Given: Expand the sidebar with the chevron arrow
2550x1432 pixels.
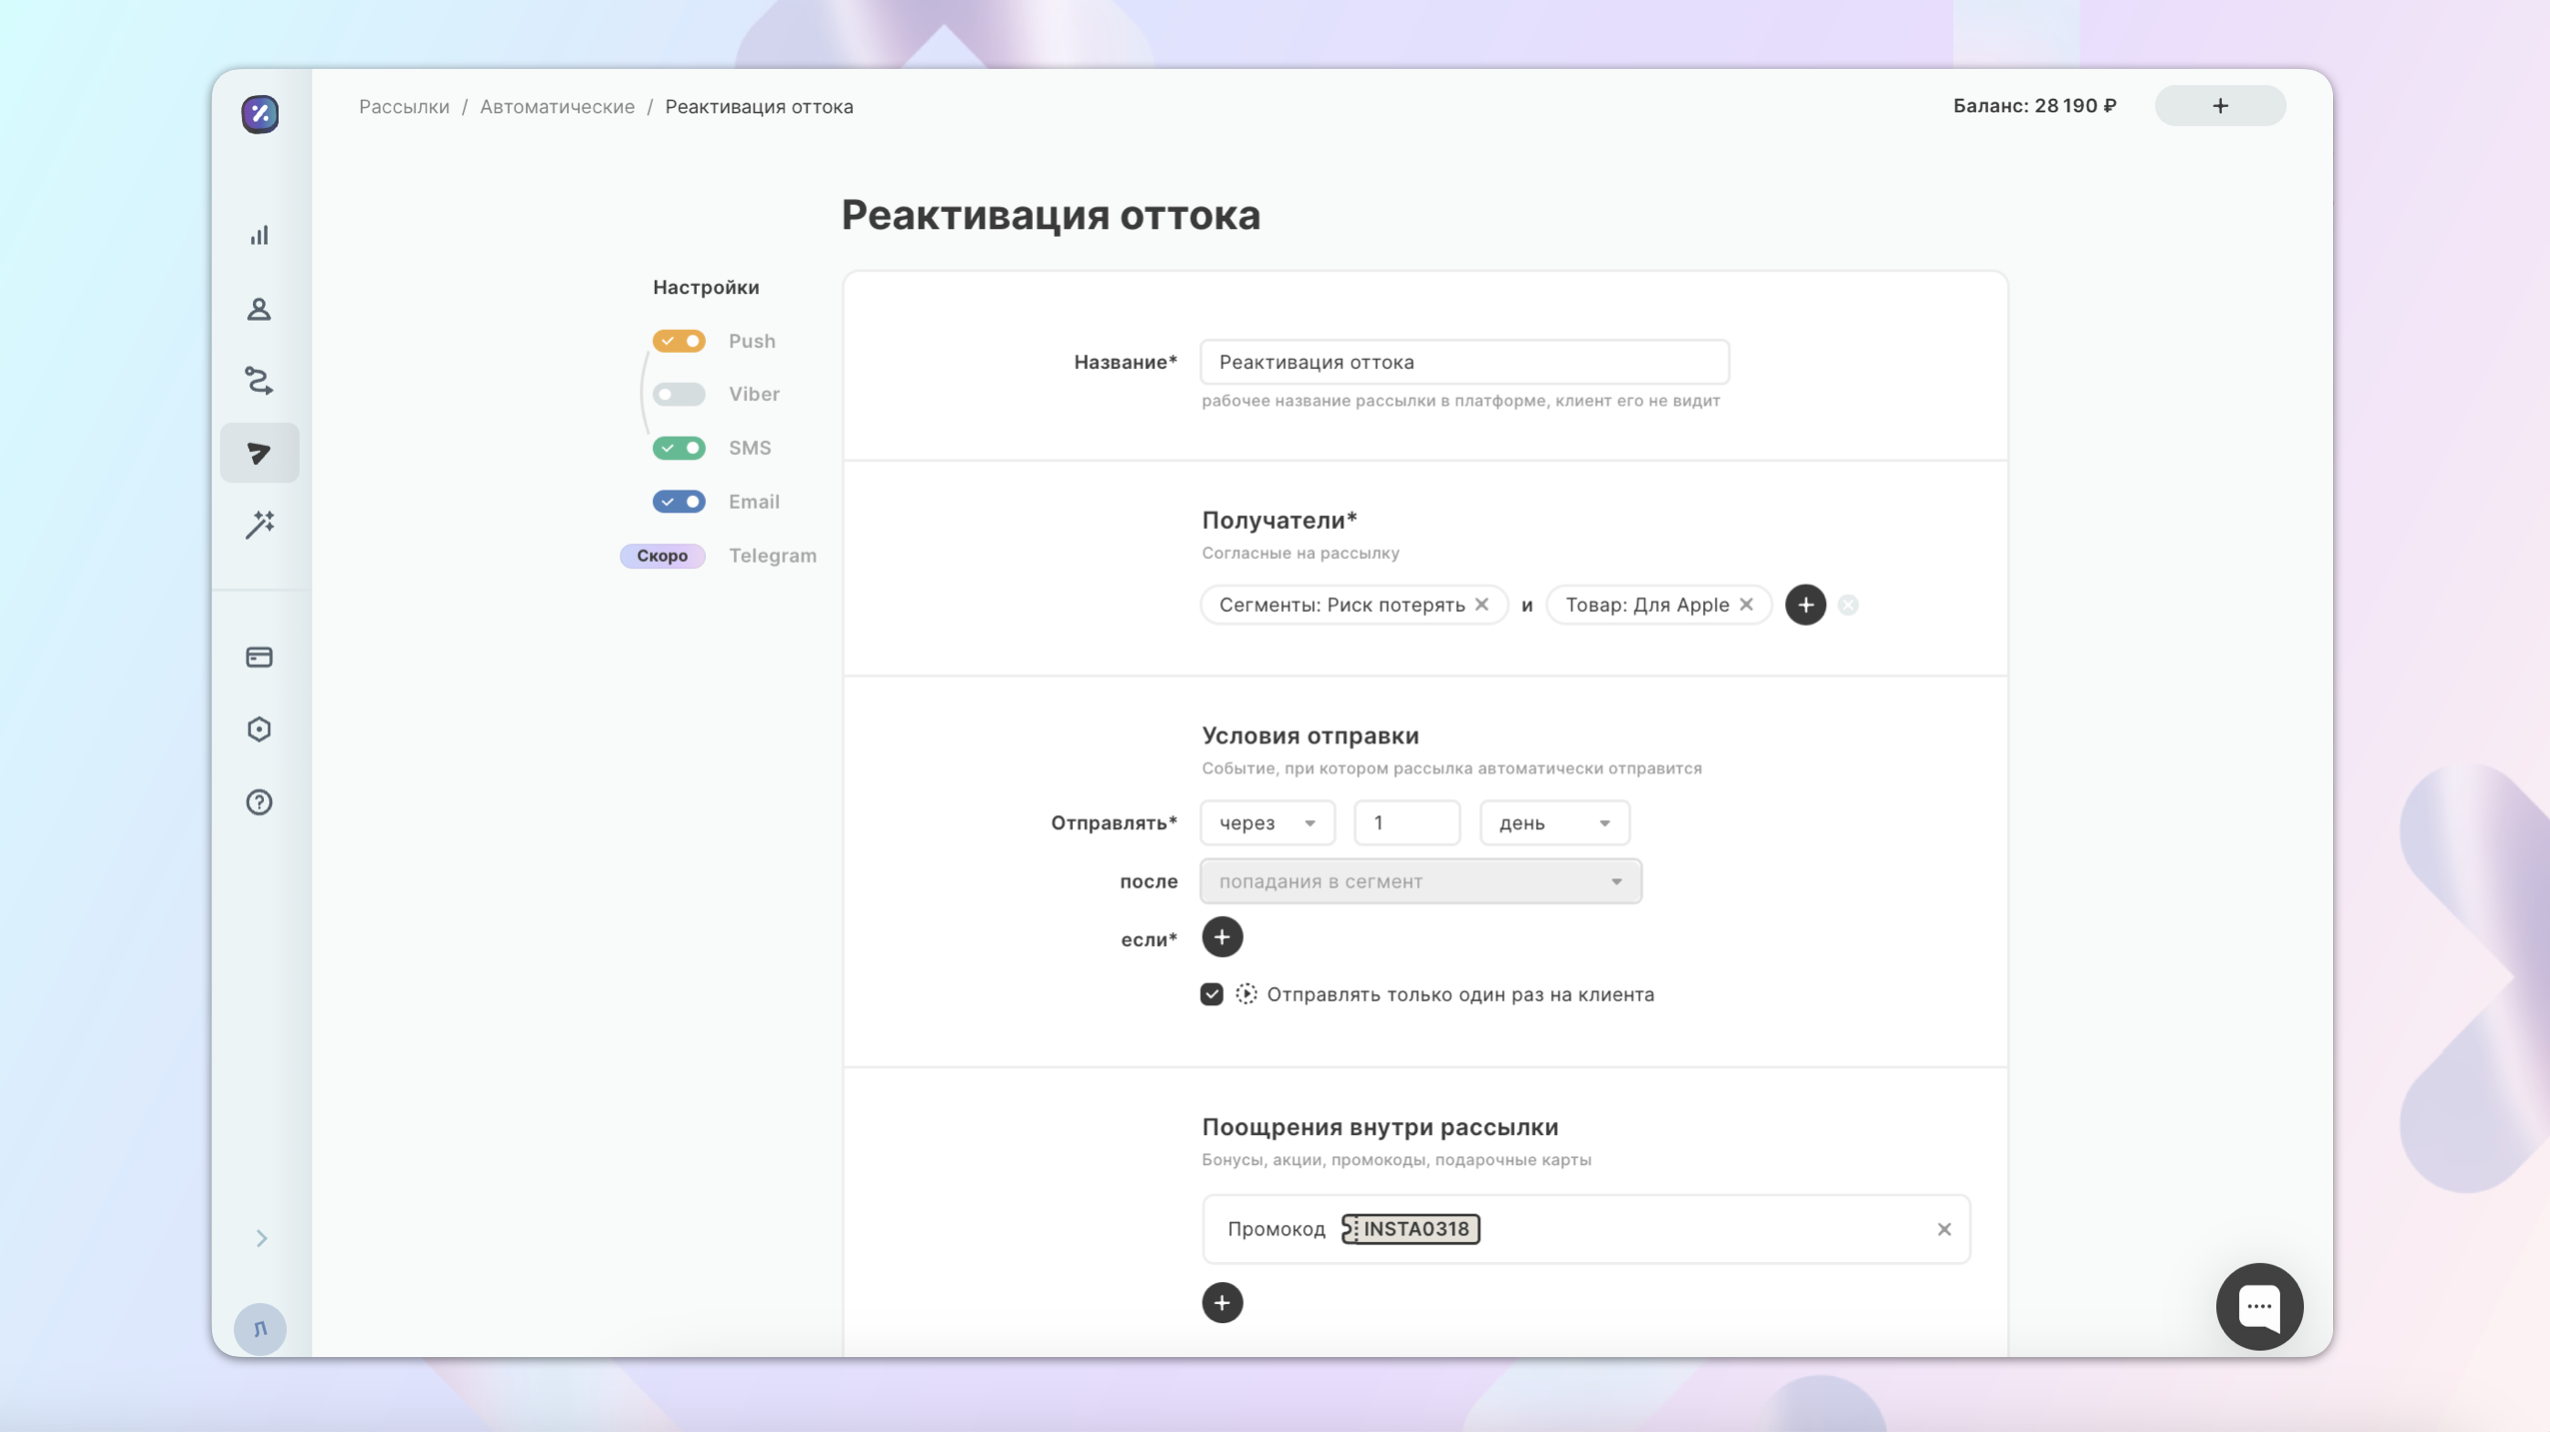Looking at the screenshot, I should tap(261, 1238).
